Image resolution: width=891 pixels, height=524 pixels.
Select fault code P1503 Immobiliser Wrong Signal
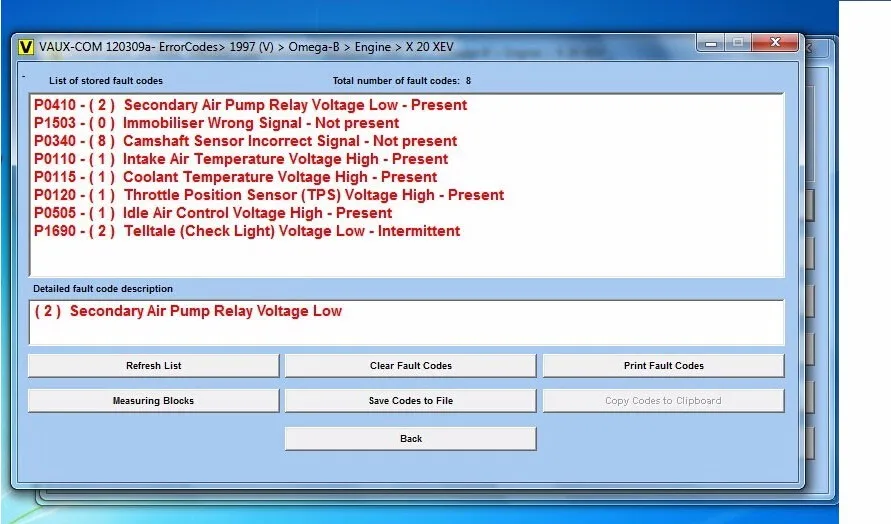(x=216, y=123)
